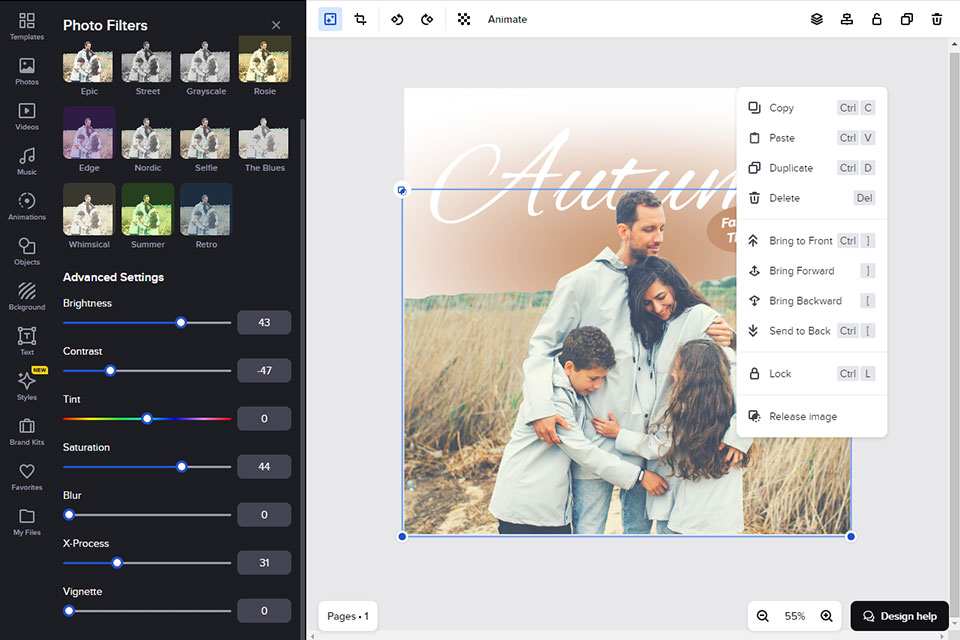Click the Saturation slider handle
The height and width of the screenshot is (640, 960).
pyautogui.click(x=181, y=467)
